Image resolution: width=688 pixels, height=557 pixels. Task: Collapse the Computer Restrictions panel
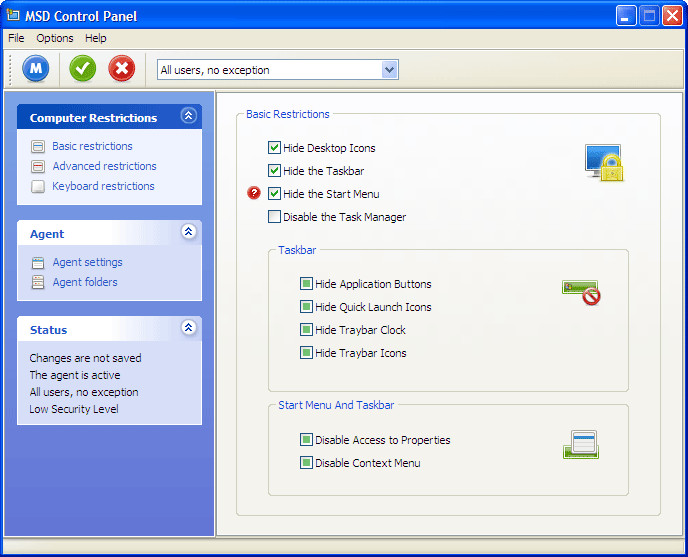tap(188, 116)
